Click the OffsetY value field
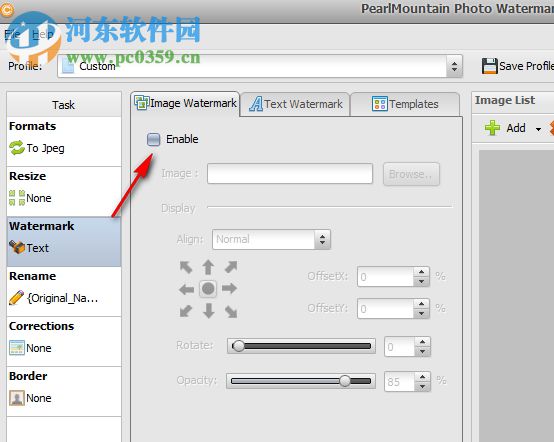Viewport: 554px width, 442px height. 385,308
